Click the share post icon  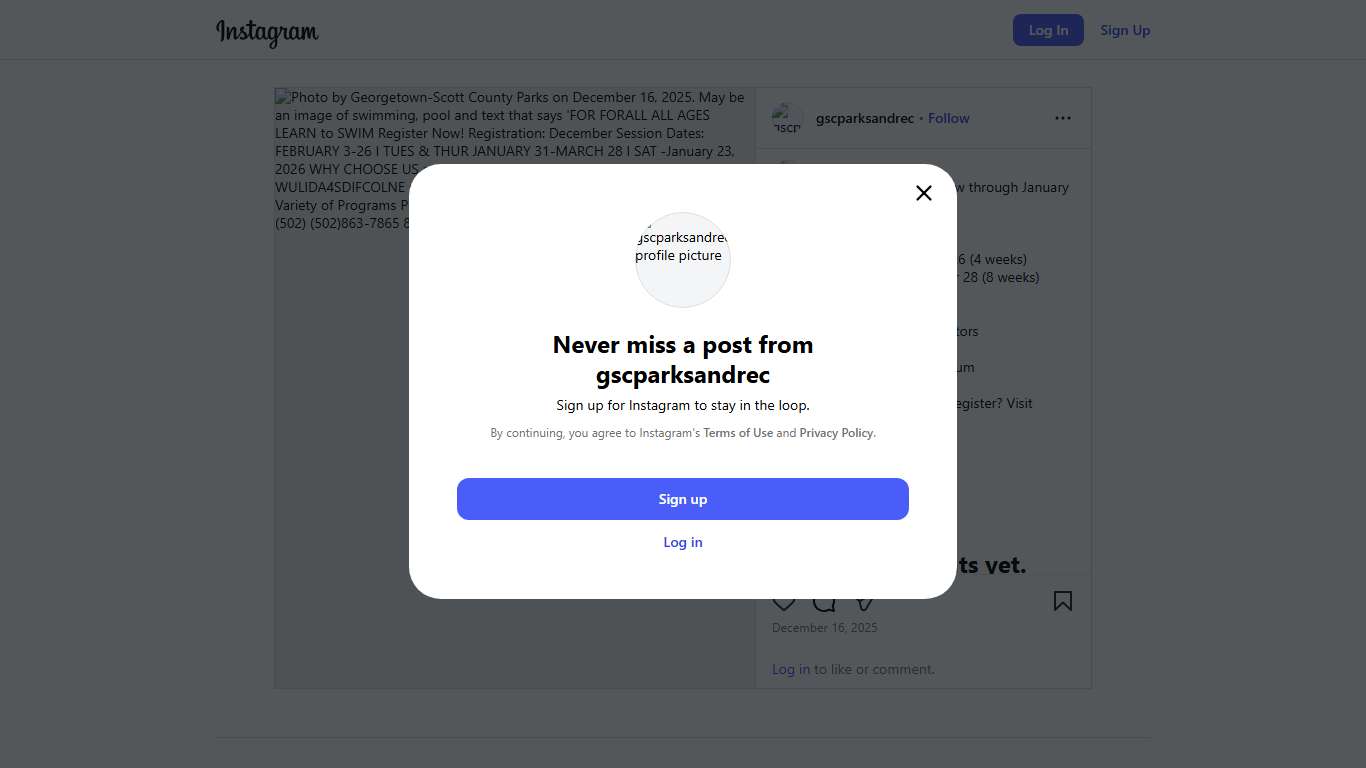pos(865,603)
